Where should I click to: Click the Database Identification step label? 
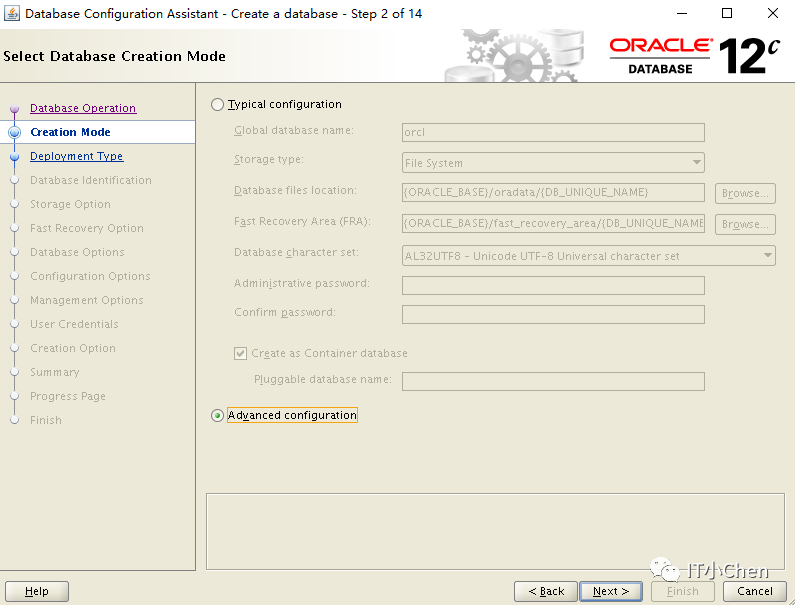tap(91, 180)
